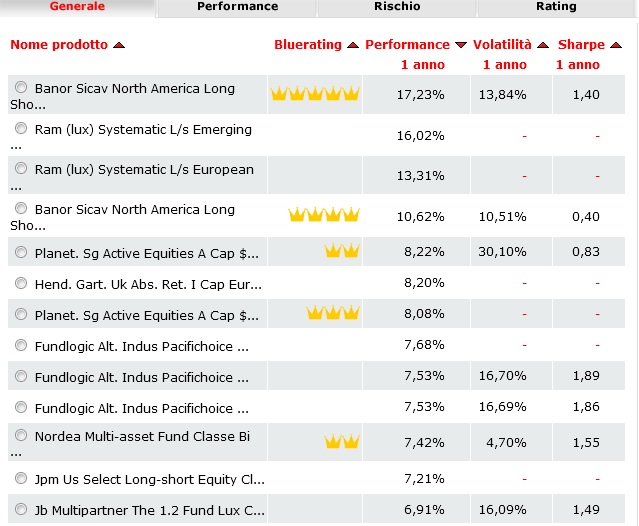The width and height of the screenshot is (639, 526).
Task: Click the 1,89 Sharpe value
Action: 586,376
